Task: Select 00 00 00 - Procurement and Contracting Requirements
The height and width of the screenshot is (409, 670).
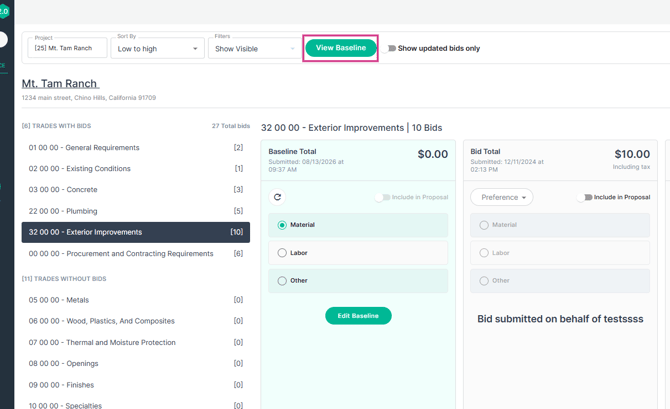Action: 136,253
